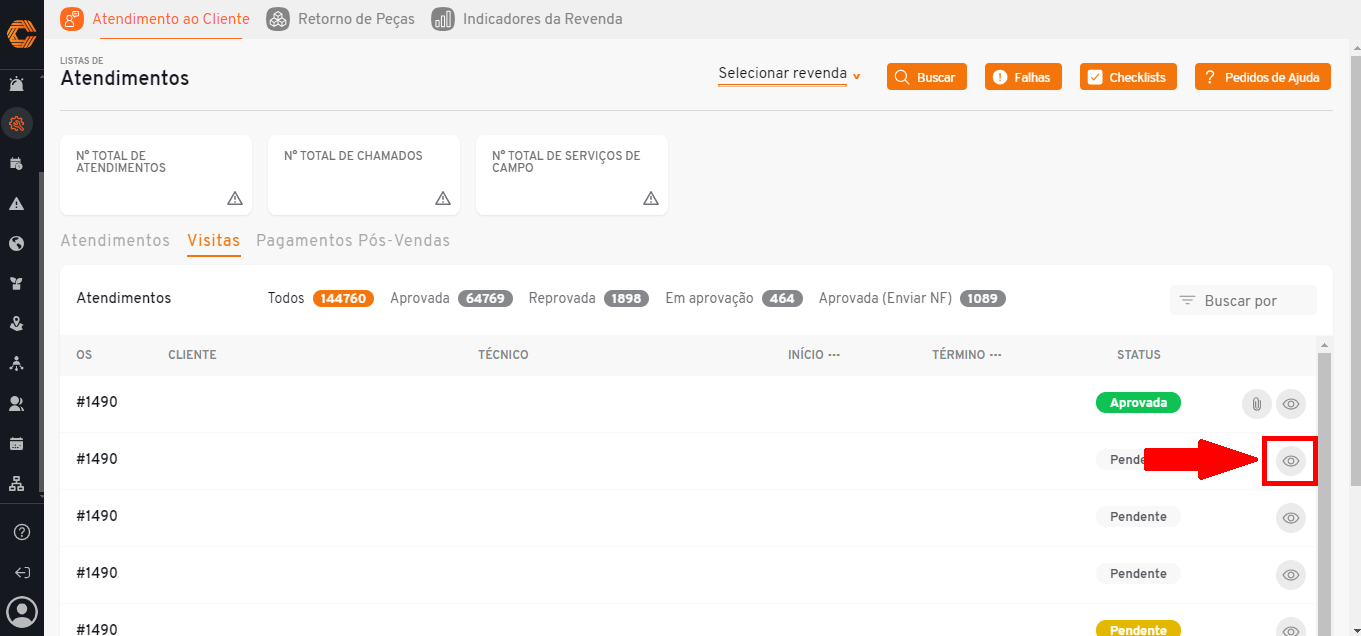The image size is (1361, 636).
Task: Open the calendar-with-clock sidebar icon
Action: (16, 163)
